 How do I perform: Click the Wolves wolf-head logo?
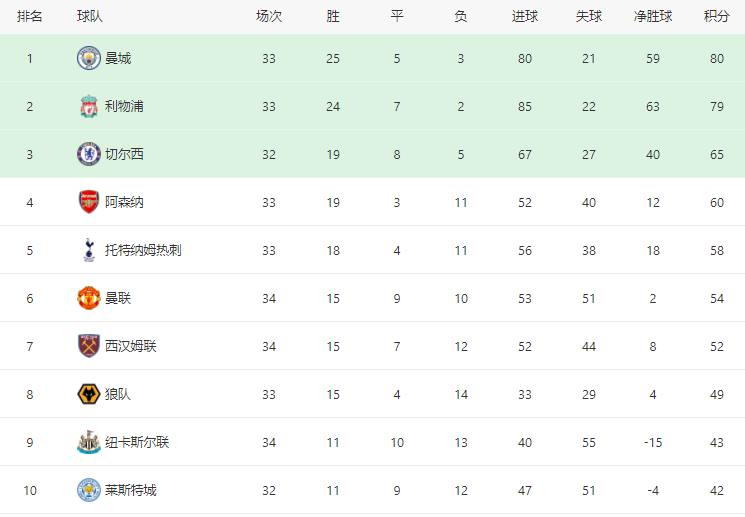coord(89,394)
